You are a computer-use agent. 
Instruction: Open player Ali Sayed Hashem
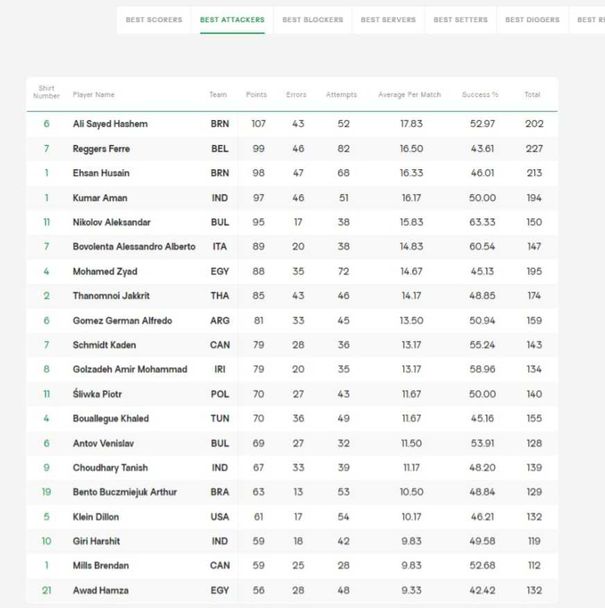110,124
